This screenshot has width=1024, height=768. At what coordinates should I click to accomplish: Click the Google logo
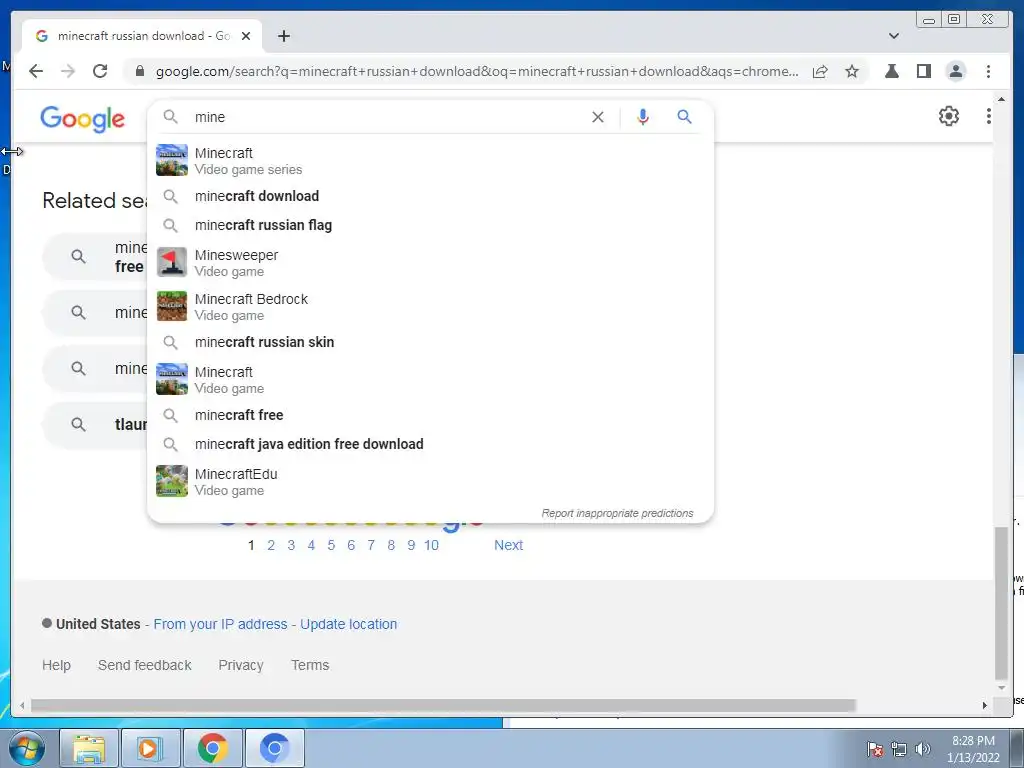pos(82,119)
